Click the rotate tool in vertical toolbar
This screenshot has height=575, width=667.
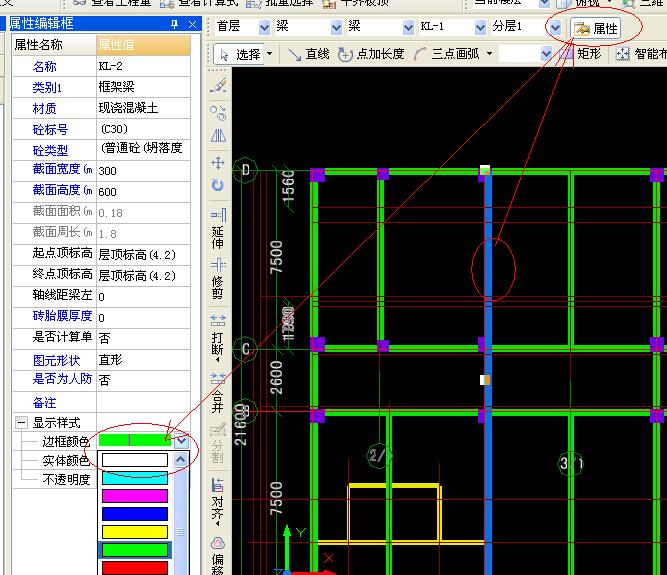click(218, 185)
